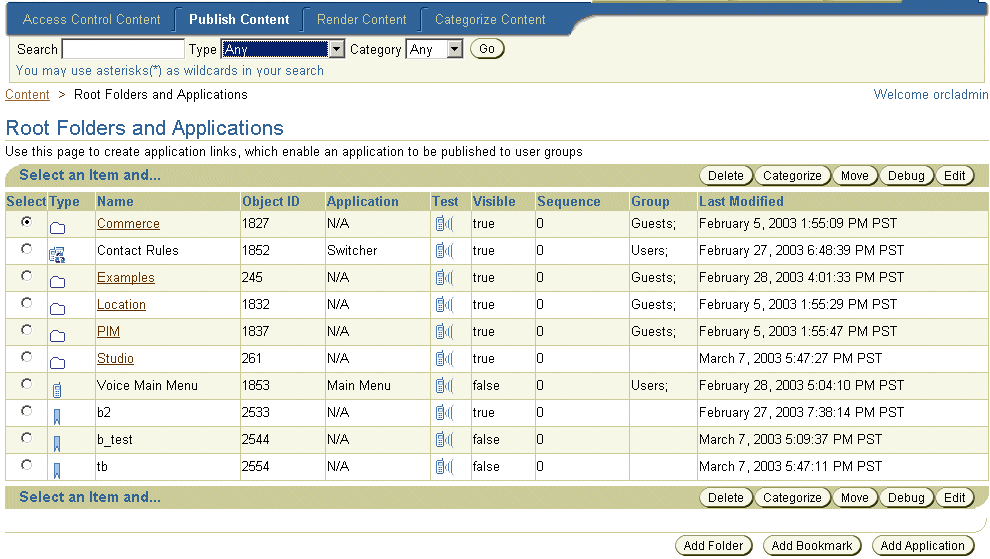Select the Examples radio button
This screenshot has height=559, width=990.
click(26, 276)
